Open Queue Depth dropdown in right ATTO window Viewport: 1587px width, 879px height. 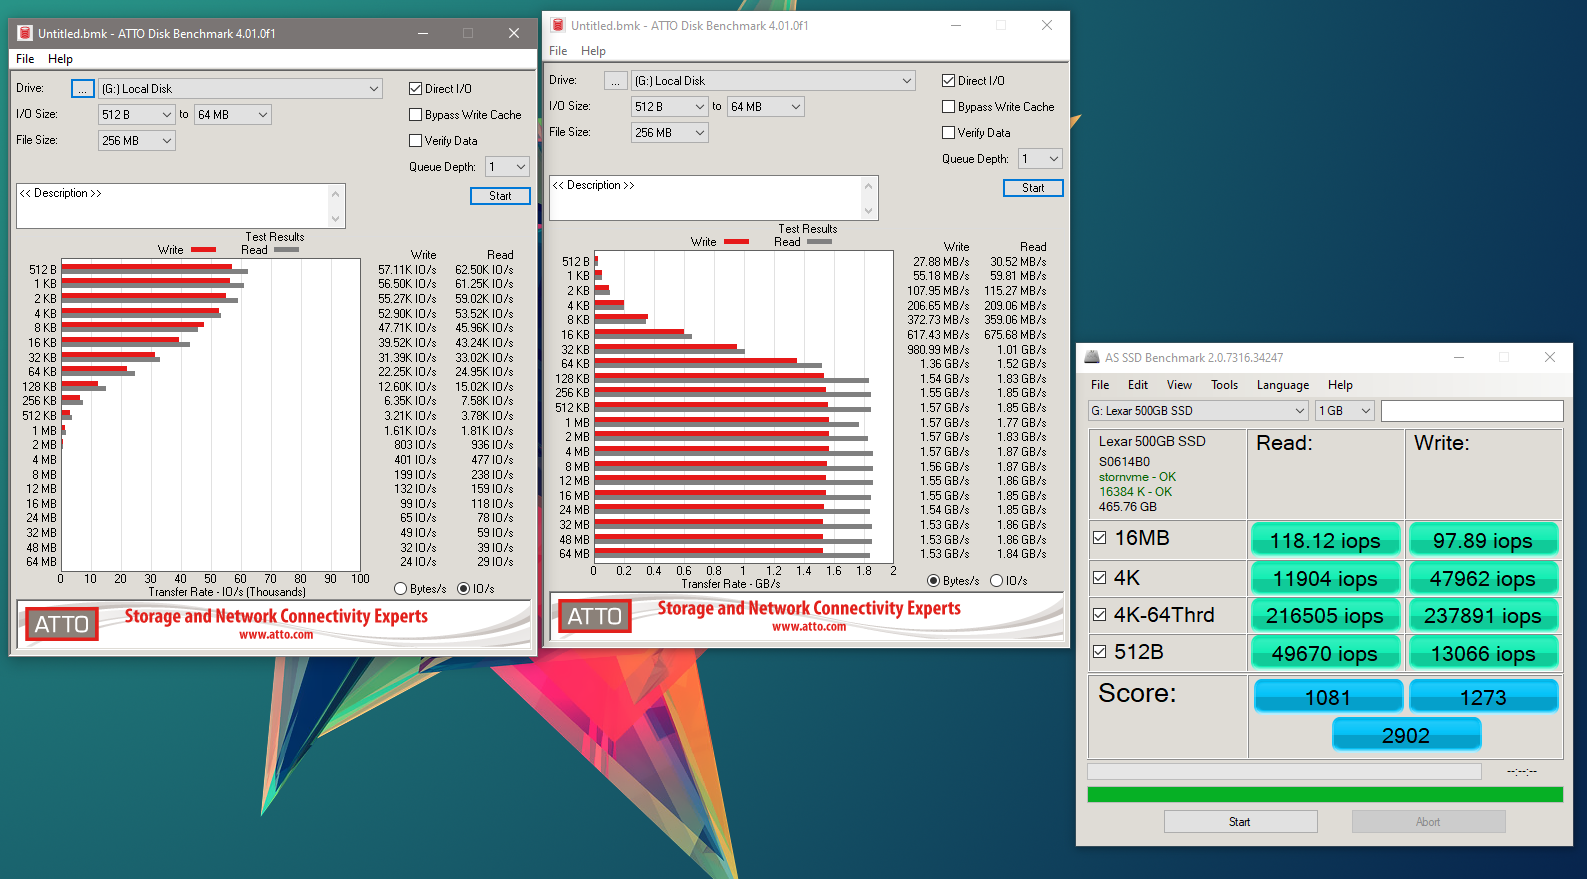(1040, 159)
